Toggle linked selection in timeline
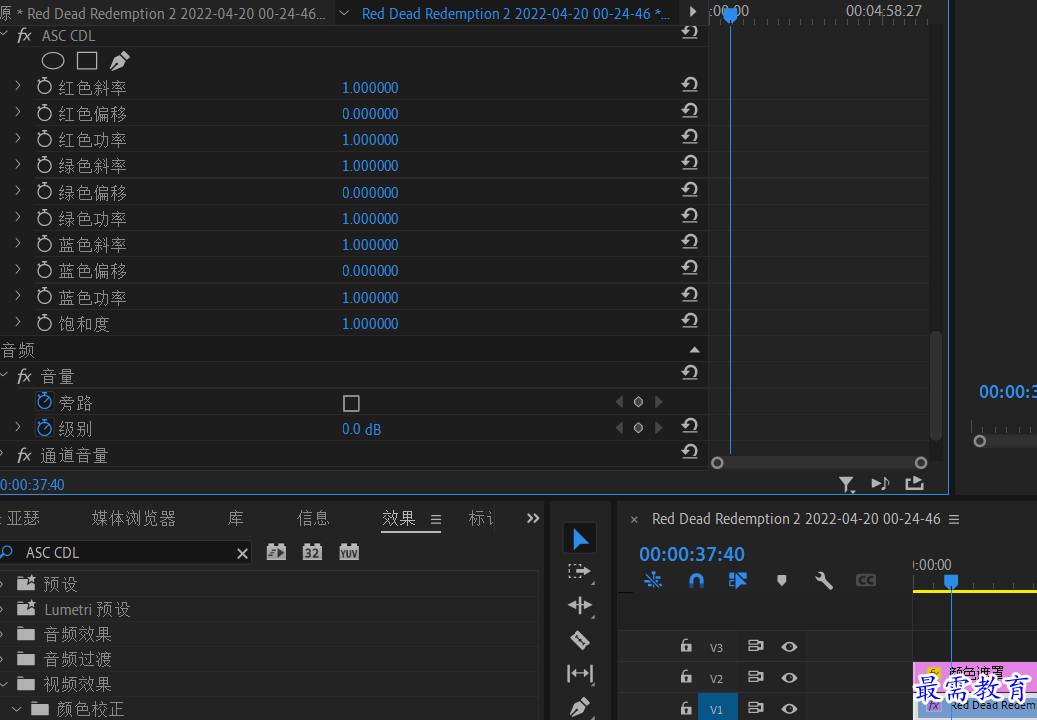Image resolution: width=1037 pixels, height=720 pixels. tap(737, 580)
